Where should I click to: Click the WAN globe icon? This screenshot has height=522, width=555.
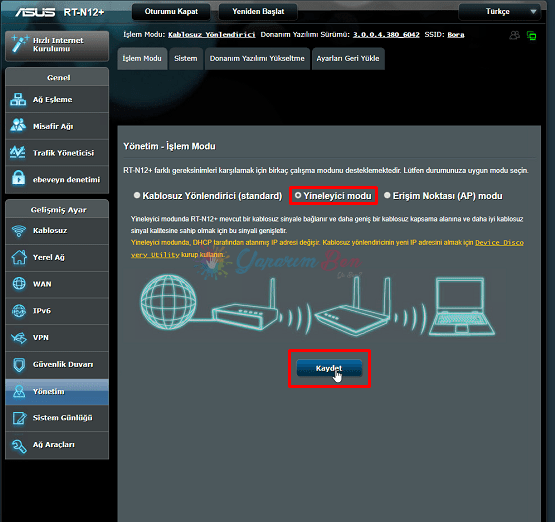click(19, 284)
